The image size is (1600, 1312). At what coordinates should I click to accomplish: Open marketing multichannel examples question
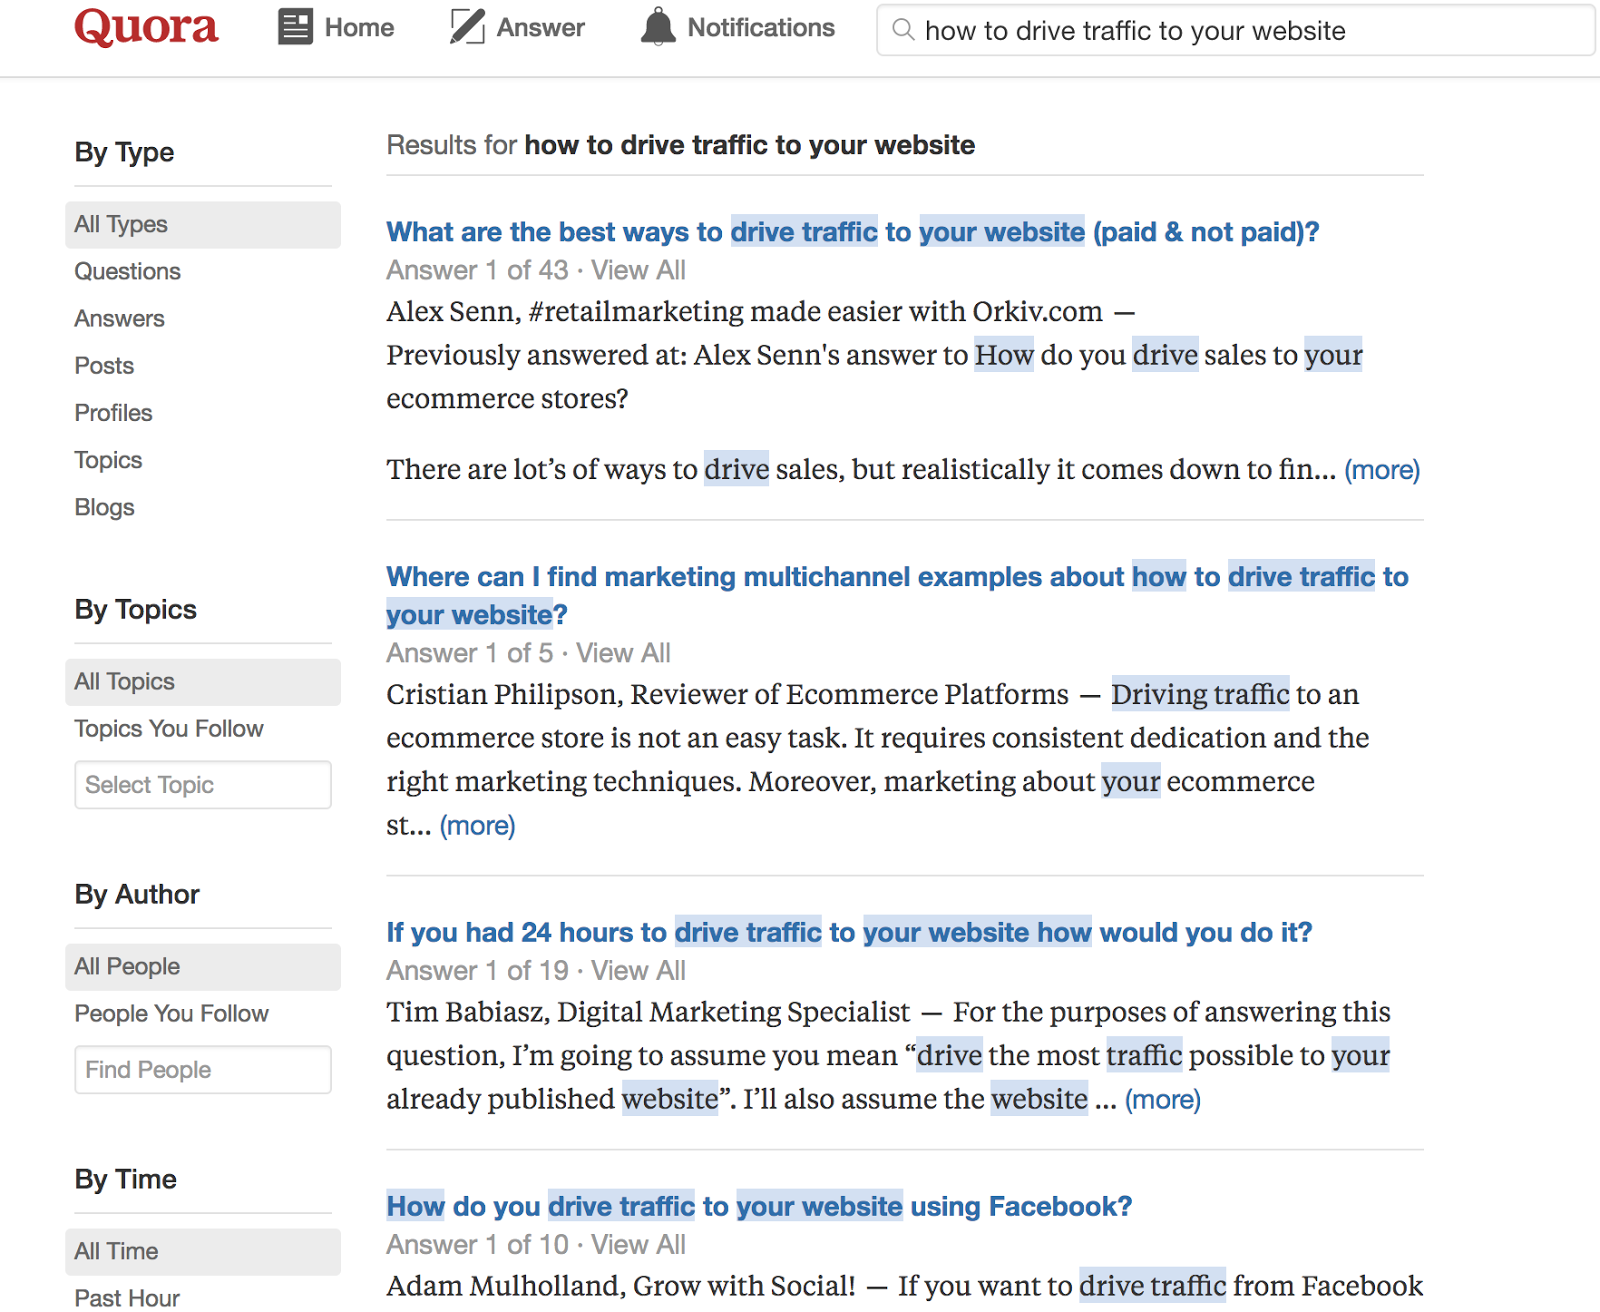897,595
